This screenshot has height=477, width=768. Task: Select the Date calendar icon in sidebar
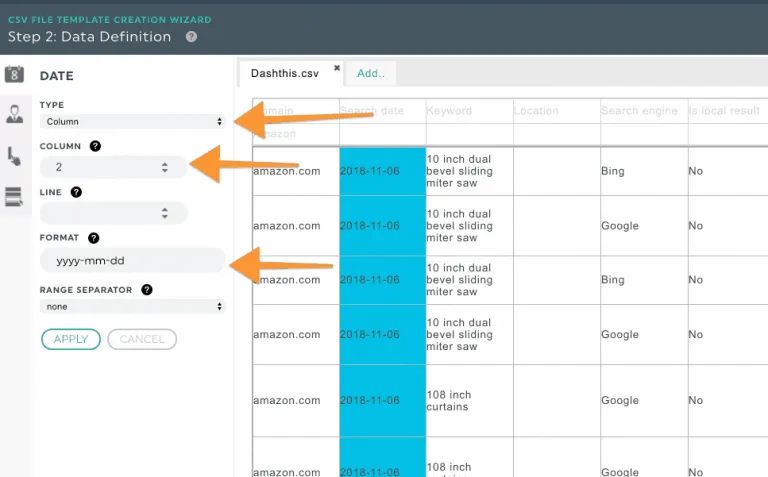14,74
